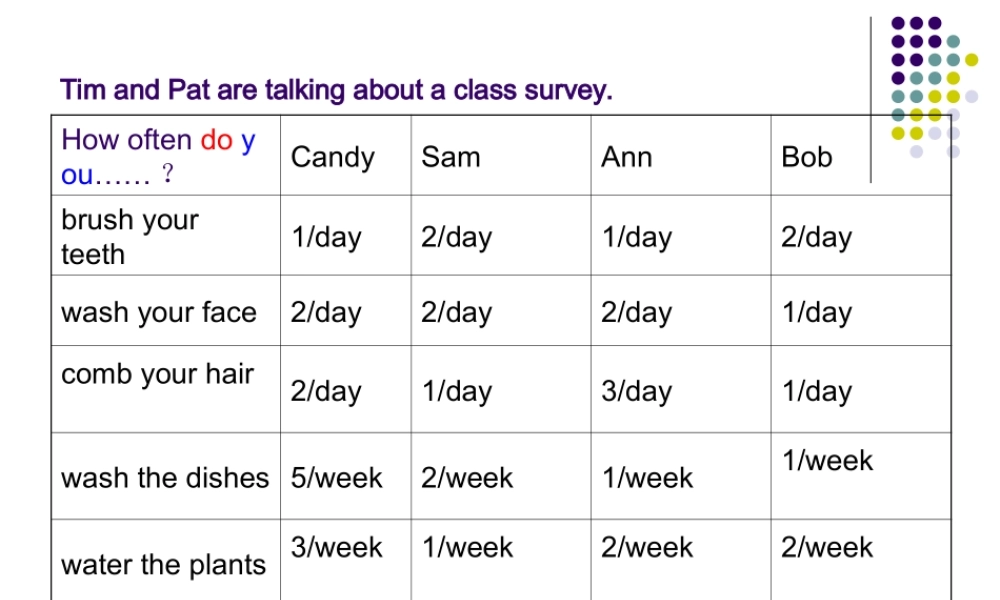Click the slide title about the class survey
1000x600 pixels.
336,91
